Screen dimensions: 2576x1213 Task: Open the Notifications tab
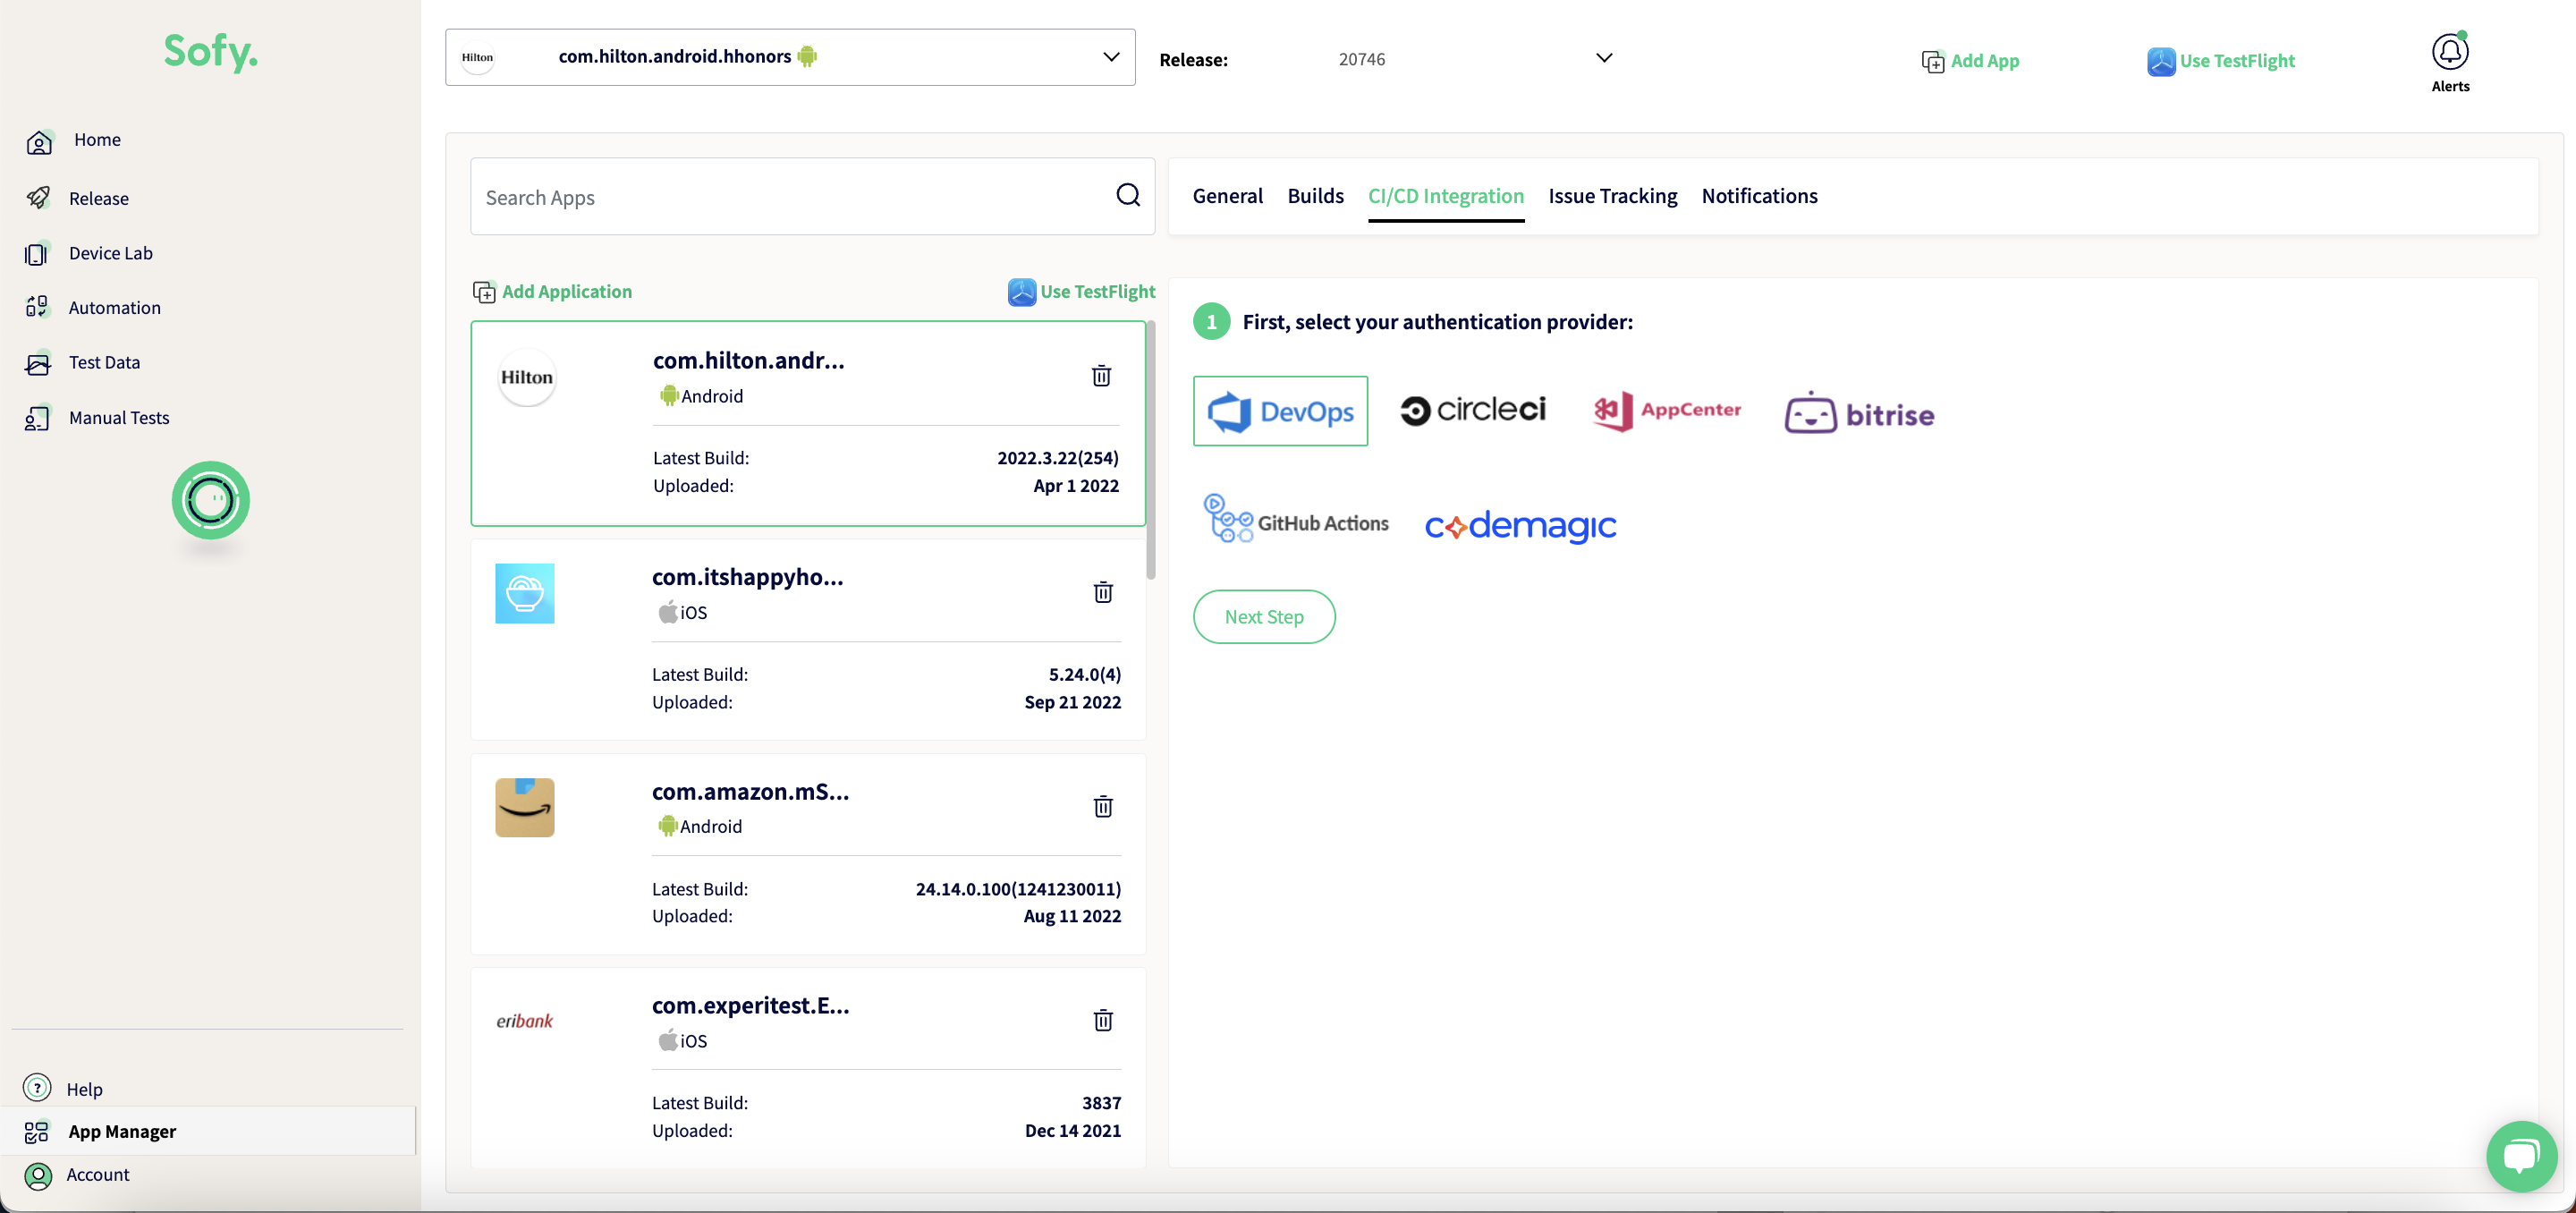pyautogui.click(x=1759, y=196)
